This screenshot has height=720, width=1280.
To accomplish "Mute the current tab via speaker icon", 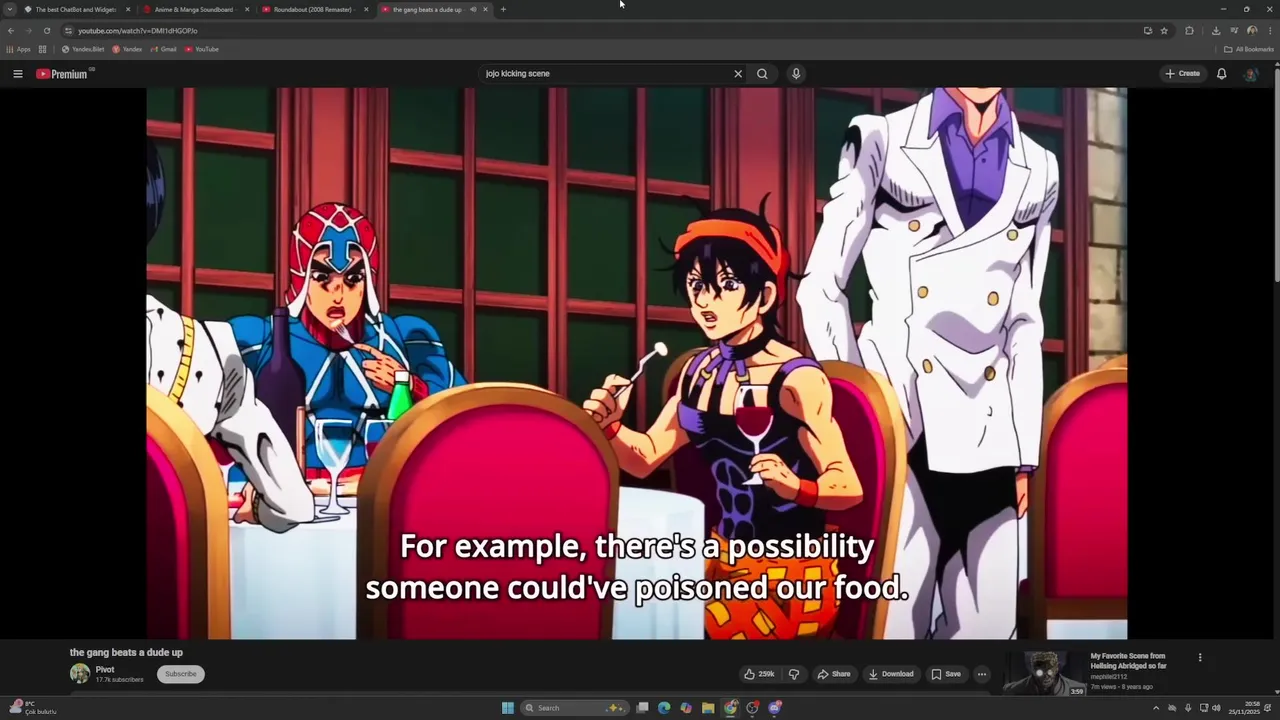I will click(473, 9).
